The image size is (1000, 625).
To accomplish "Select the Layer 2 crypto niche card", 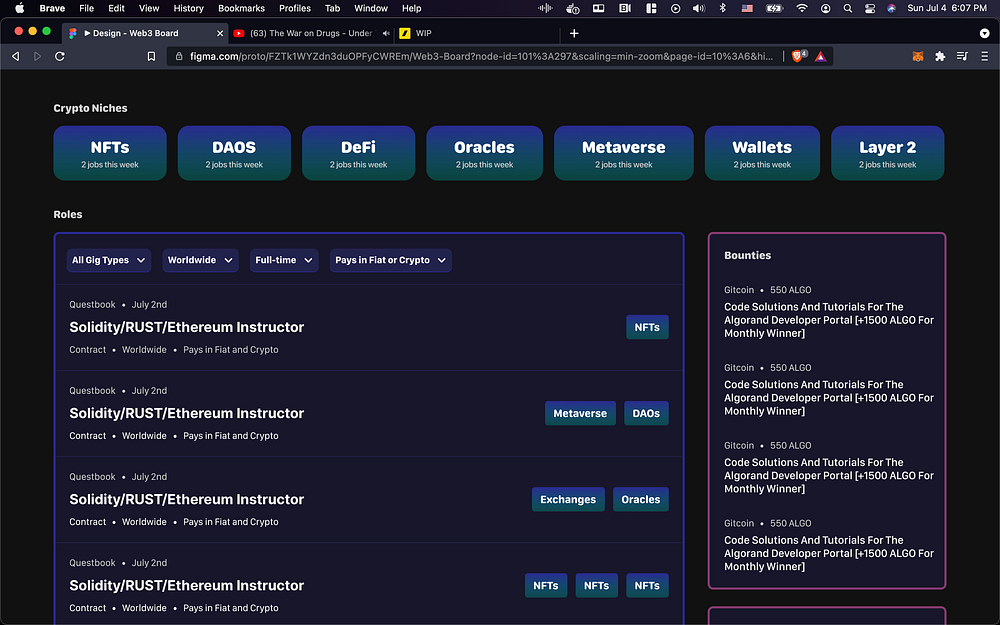I will pyautogui.click(x=888, y=153).
